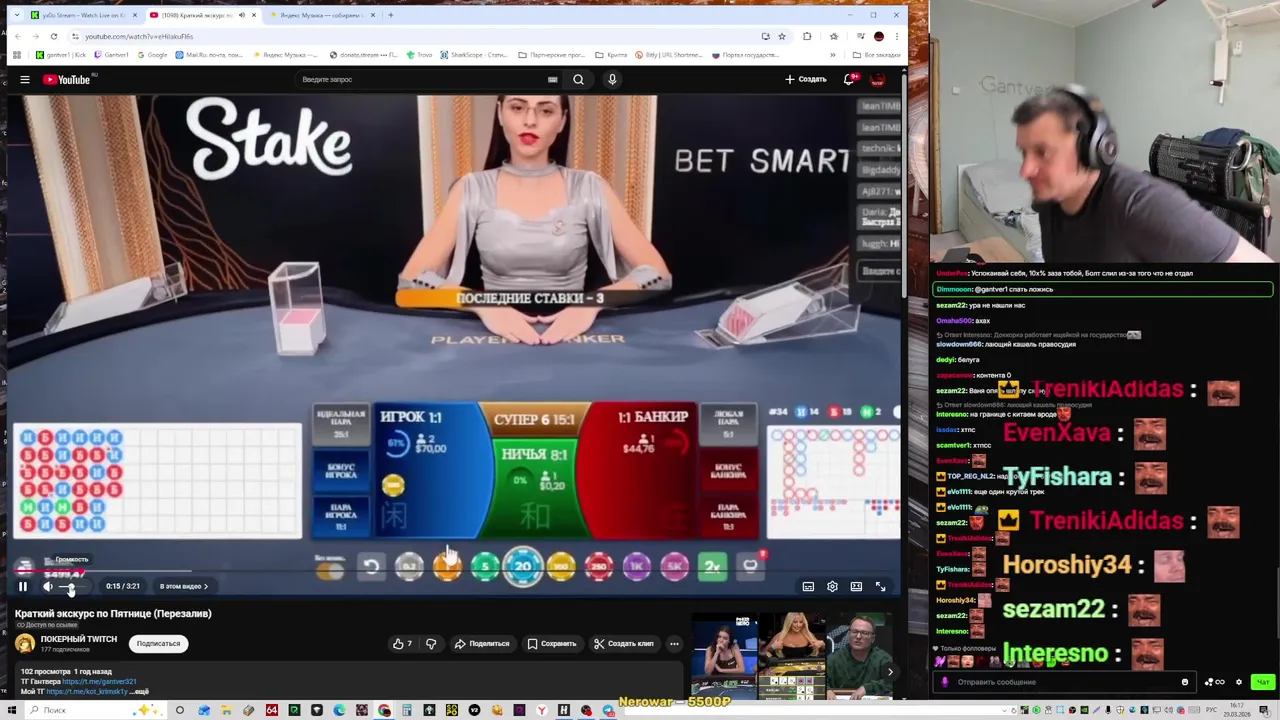
Task: Open the browser extensions puzzle icon
Action: point(807,36)
